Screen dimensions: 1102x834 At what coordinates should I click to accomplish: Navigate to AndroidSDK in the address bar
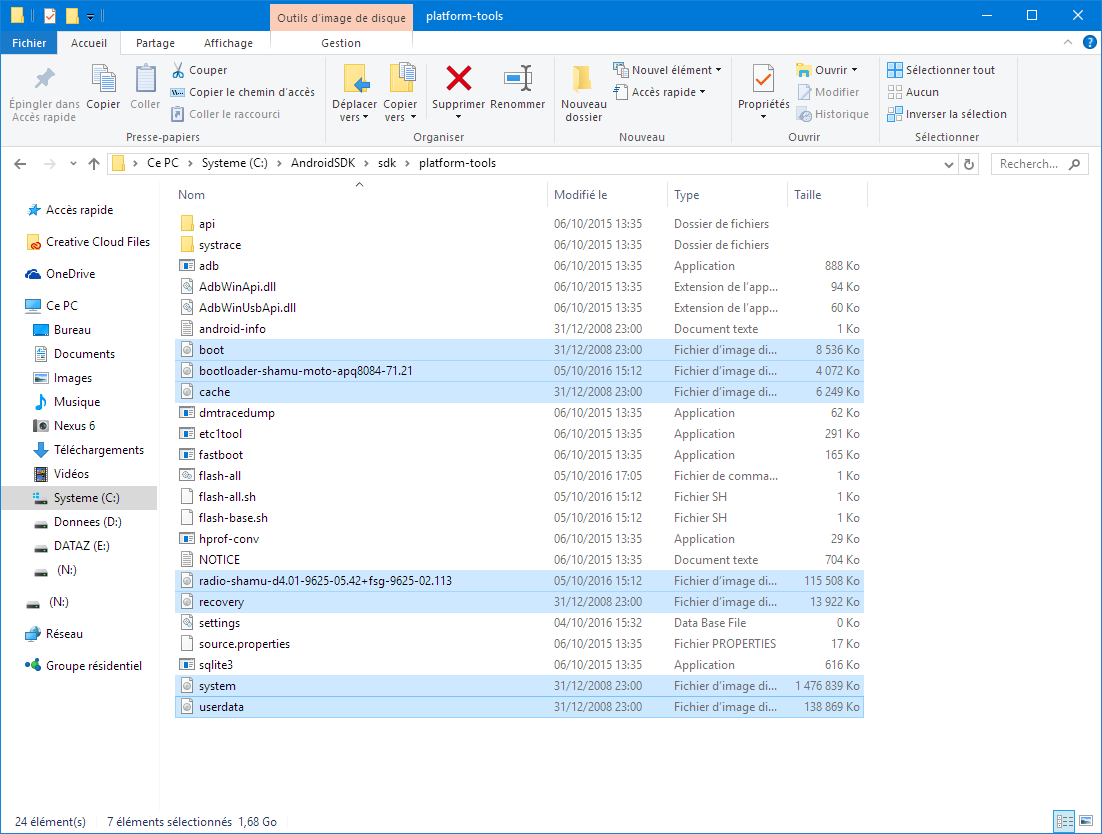(323, 163)
